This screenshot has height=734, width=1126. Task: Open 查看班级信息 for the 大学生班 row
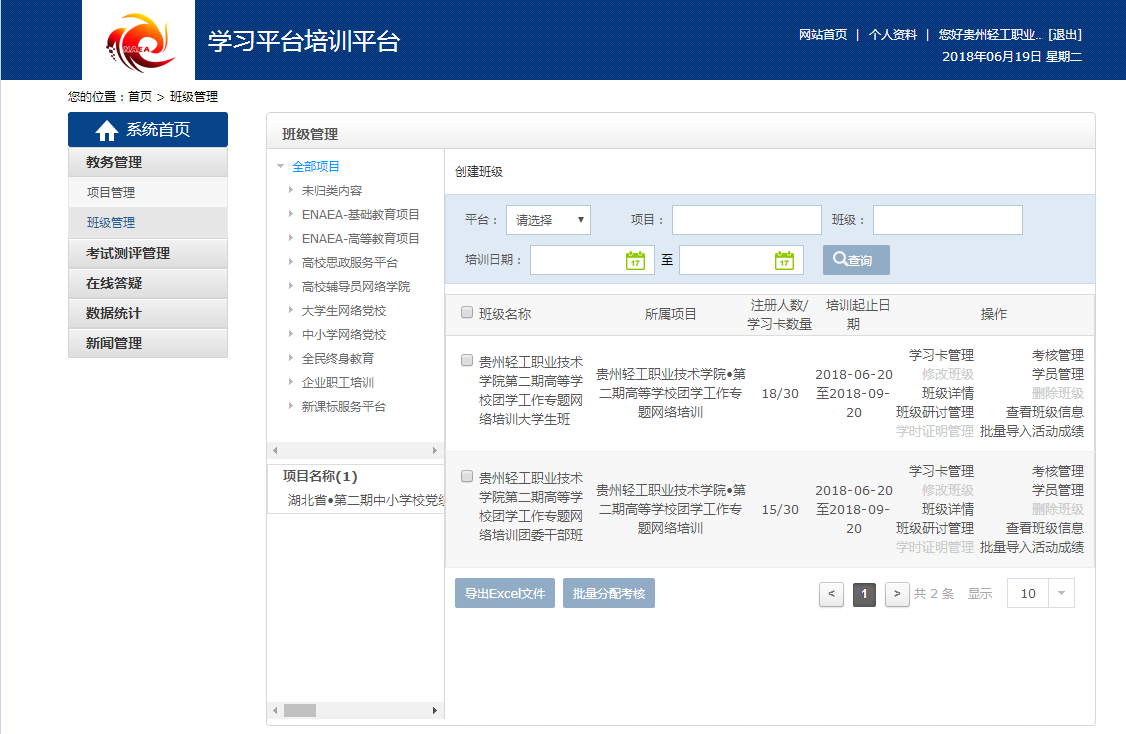pos(1045,412)
